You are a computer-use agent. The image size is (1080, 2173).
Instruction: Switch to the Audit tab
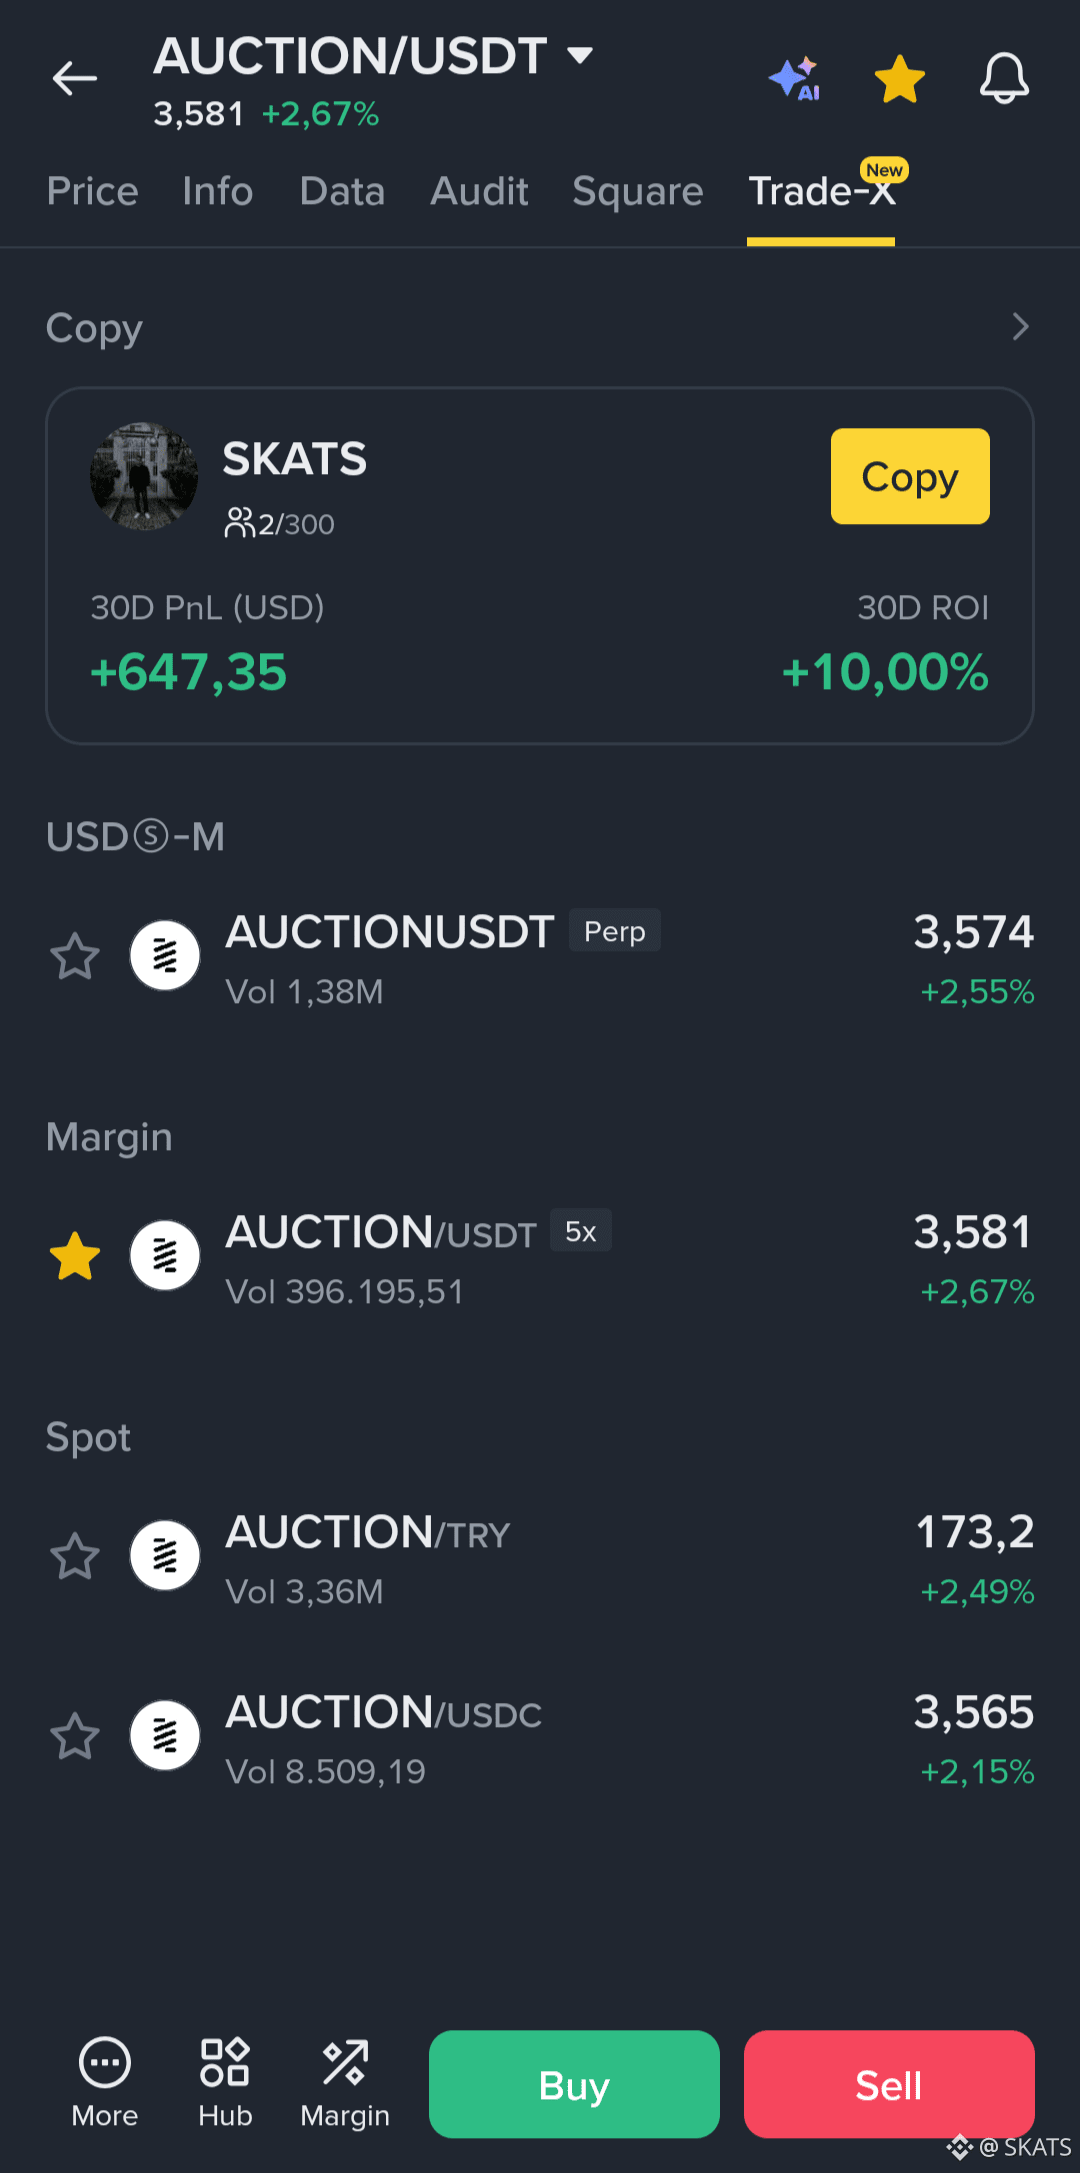pyautogui.click(x=479, y=191)
